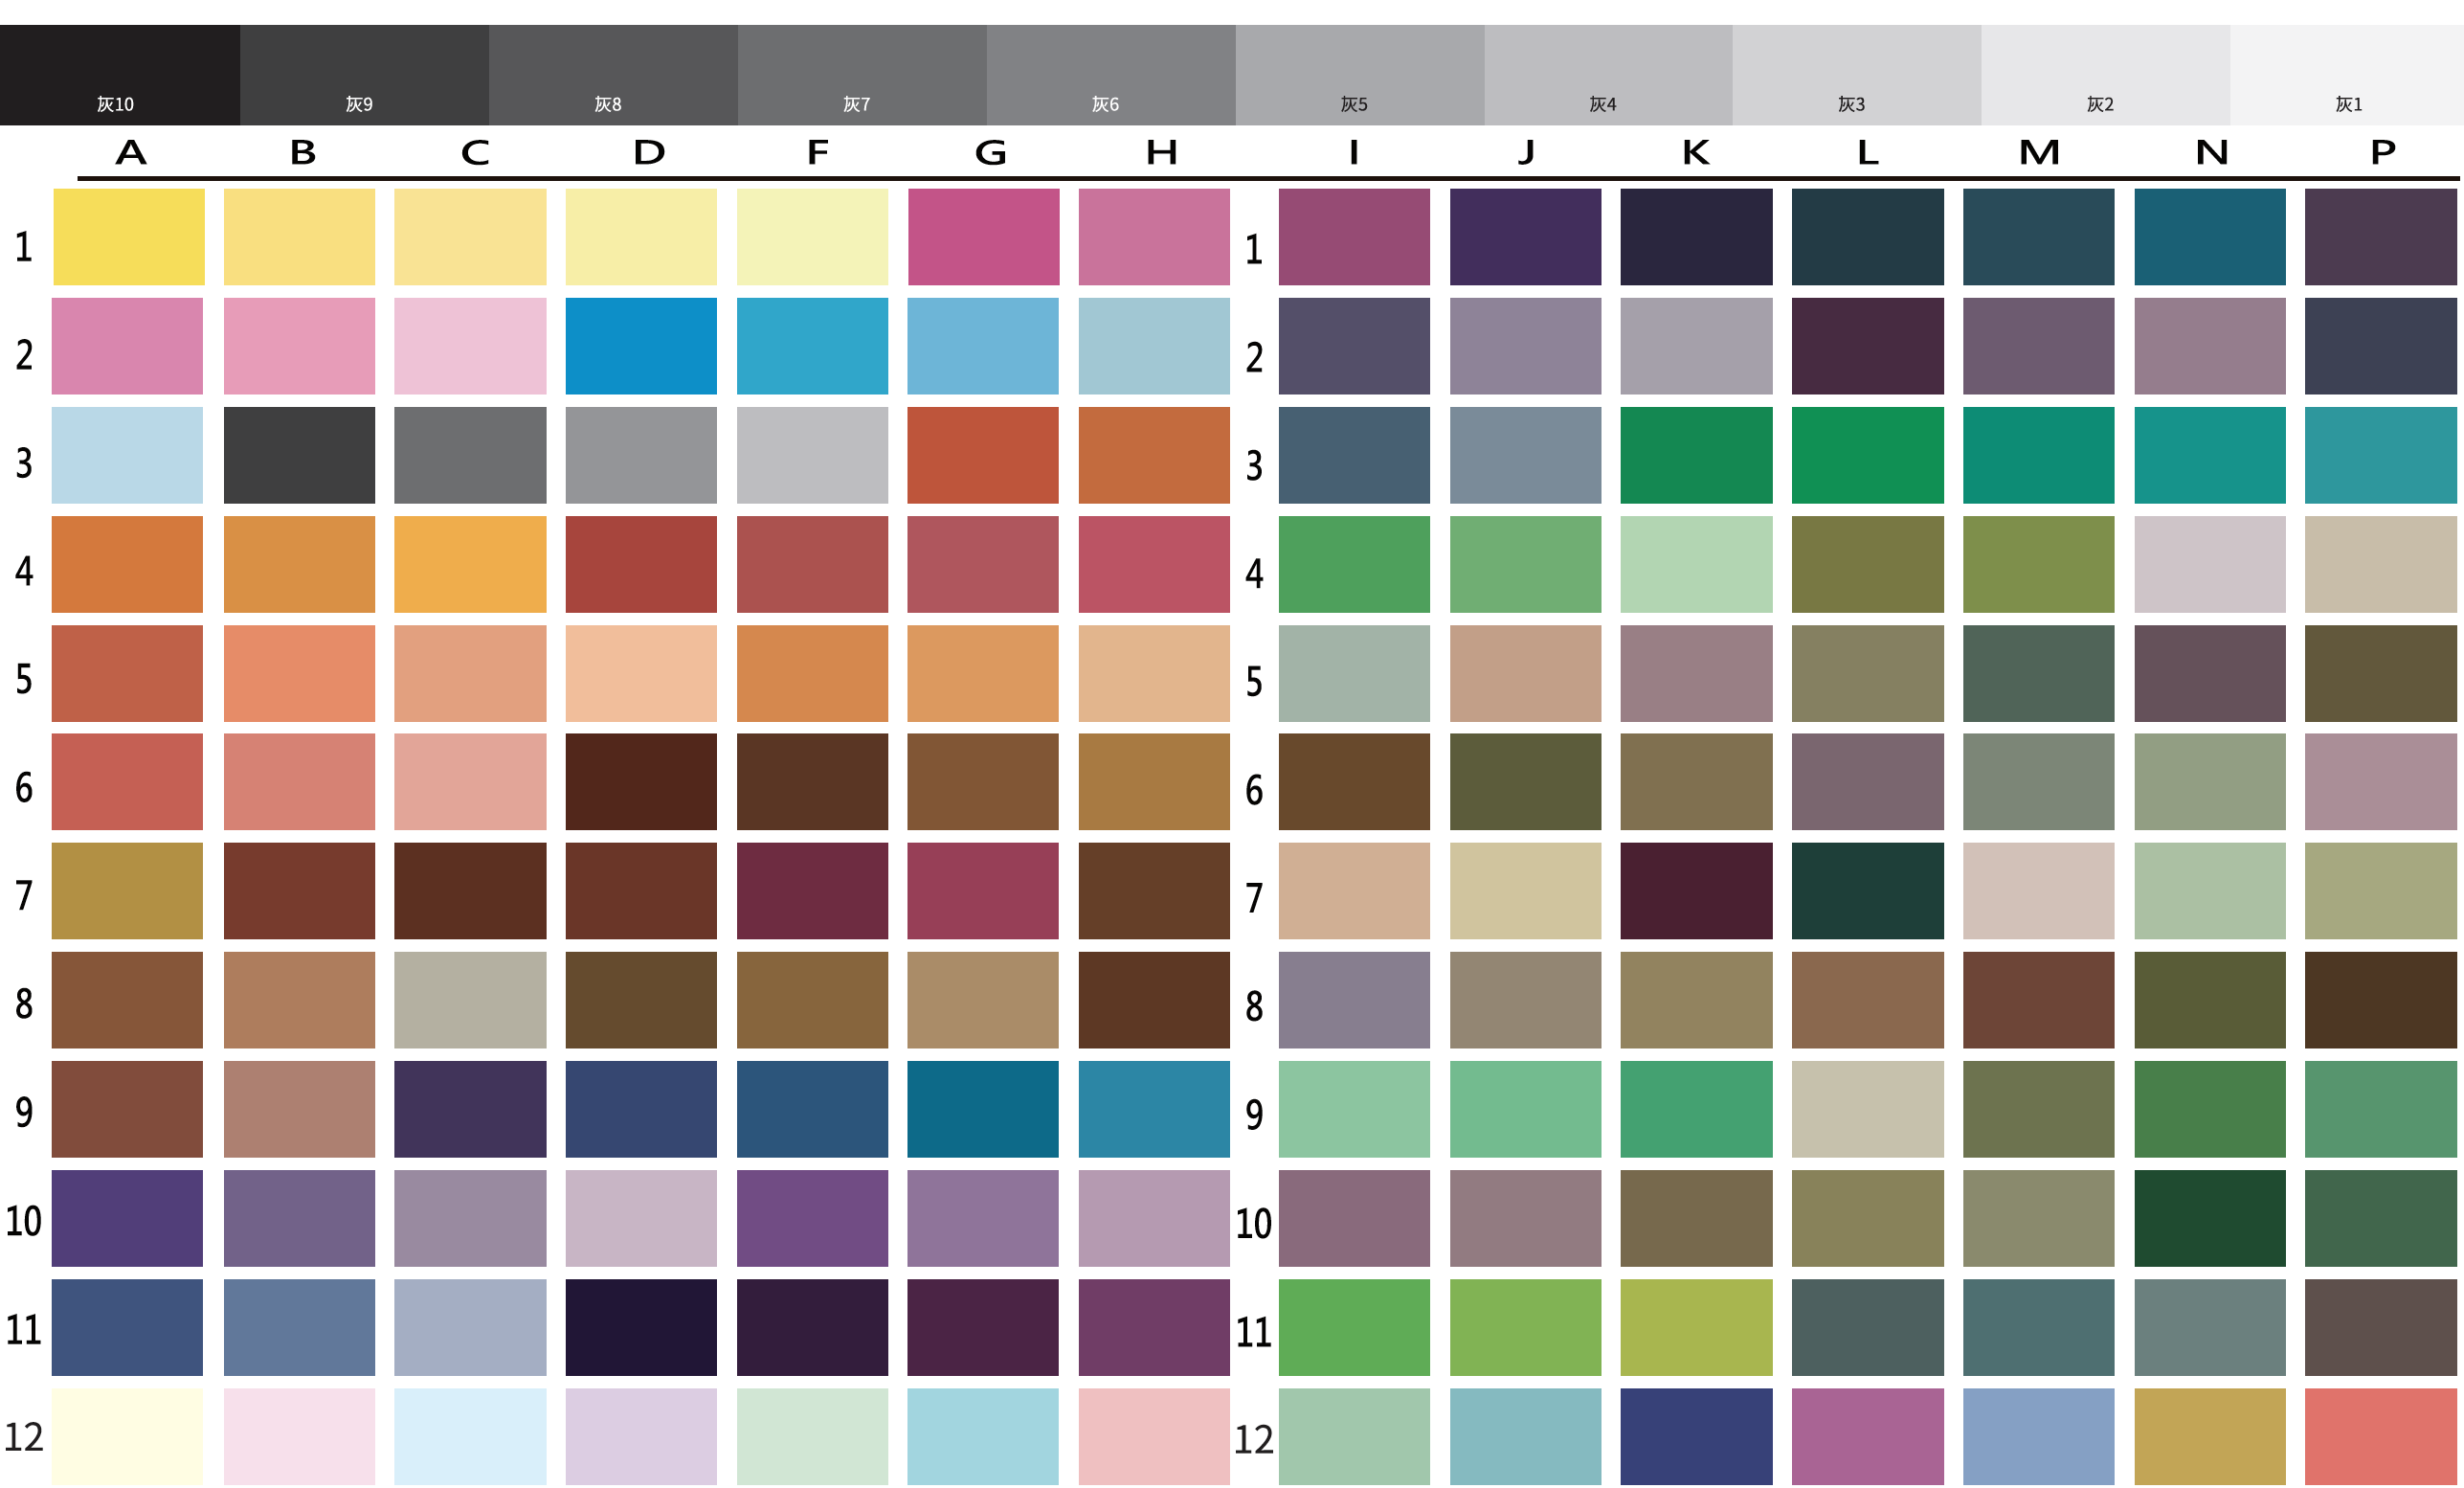This screenshot has height=1488, width=2464.
Task: Select the light mint green swatch at K4
Action: 1696,564
